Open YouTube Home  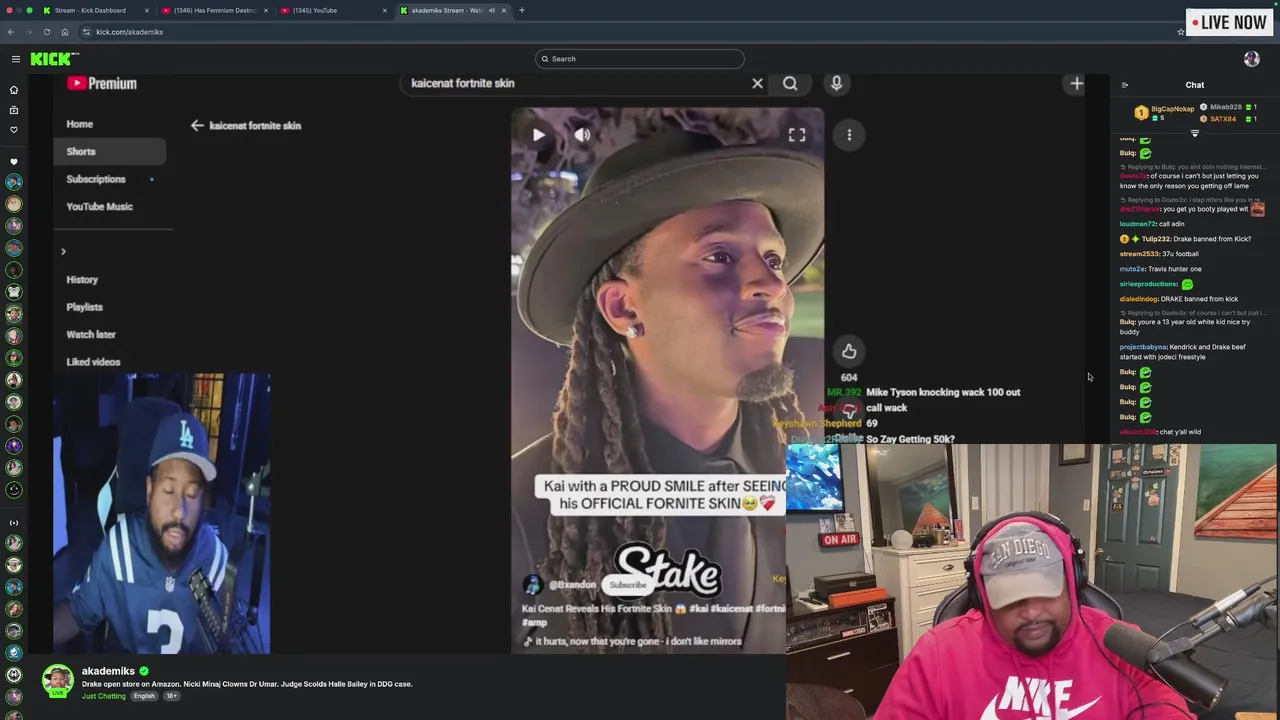tap(80, 124)
